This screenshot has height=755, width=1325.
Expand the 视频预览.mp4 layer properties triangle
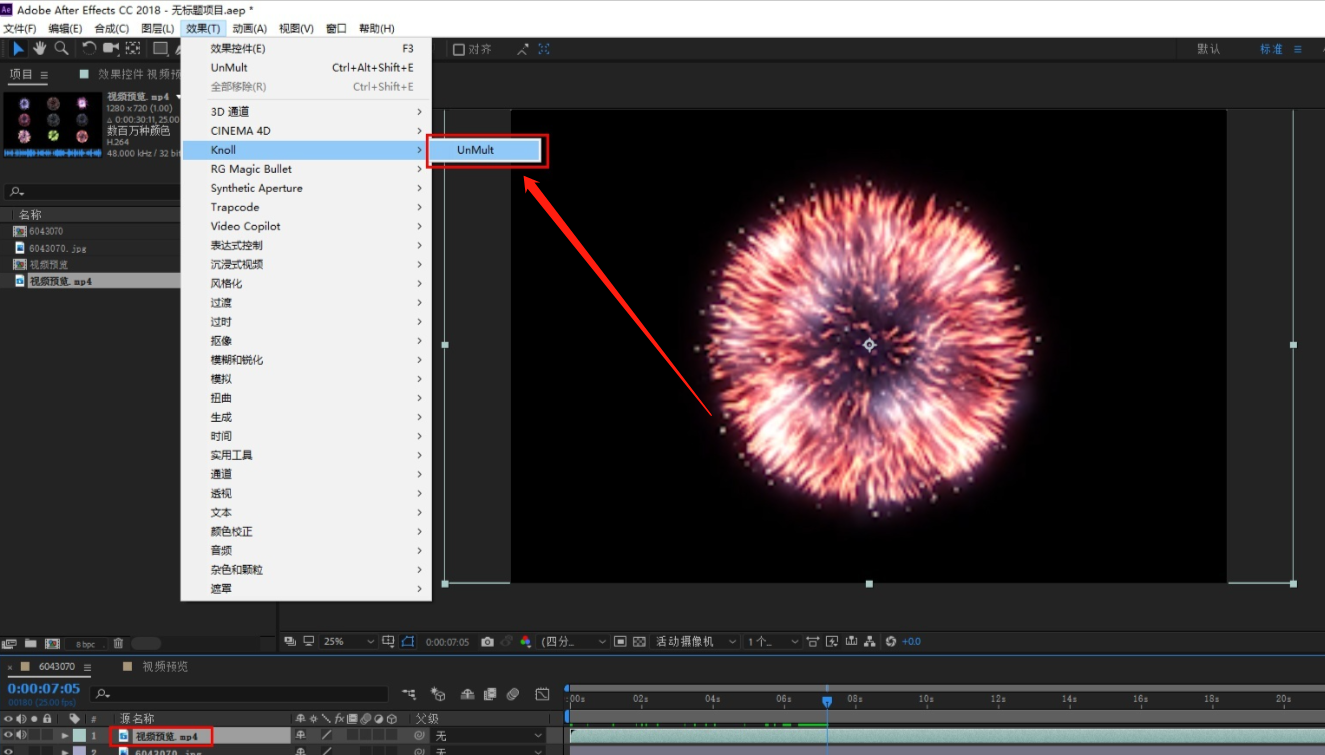tap(65, 736)
